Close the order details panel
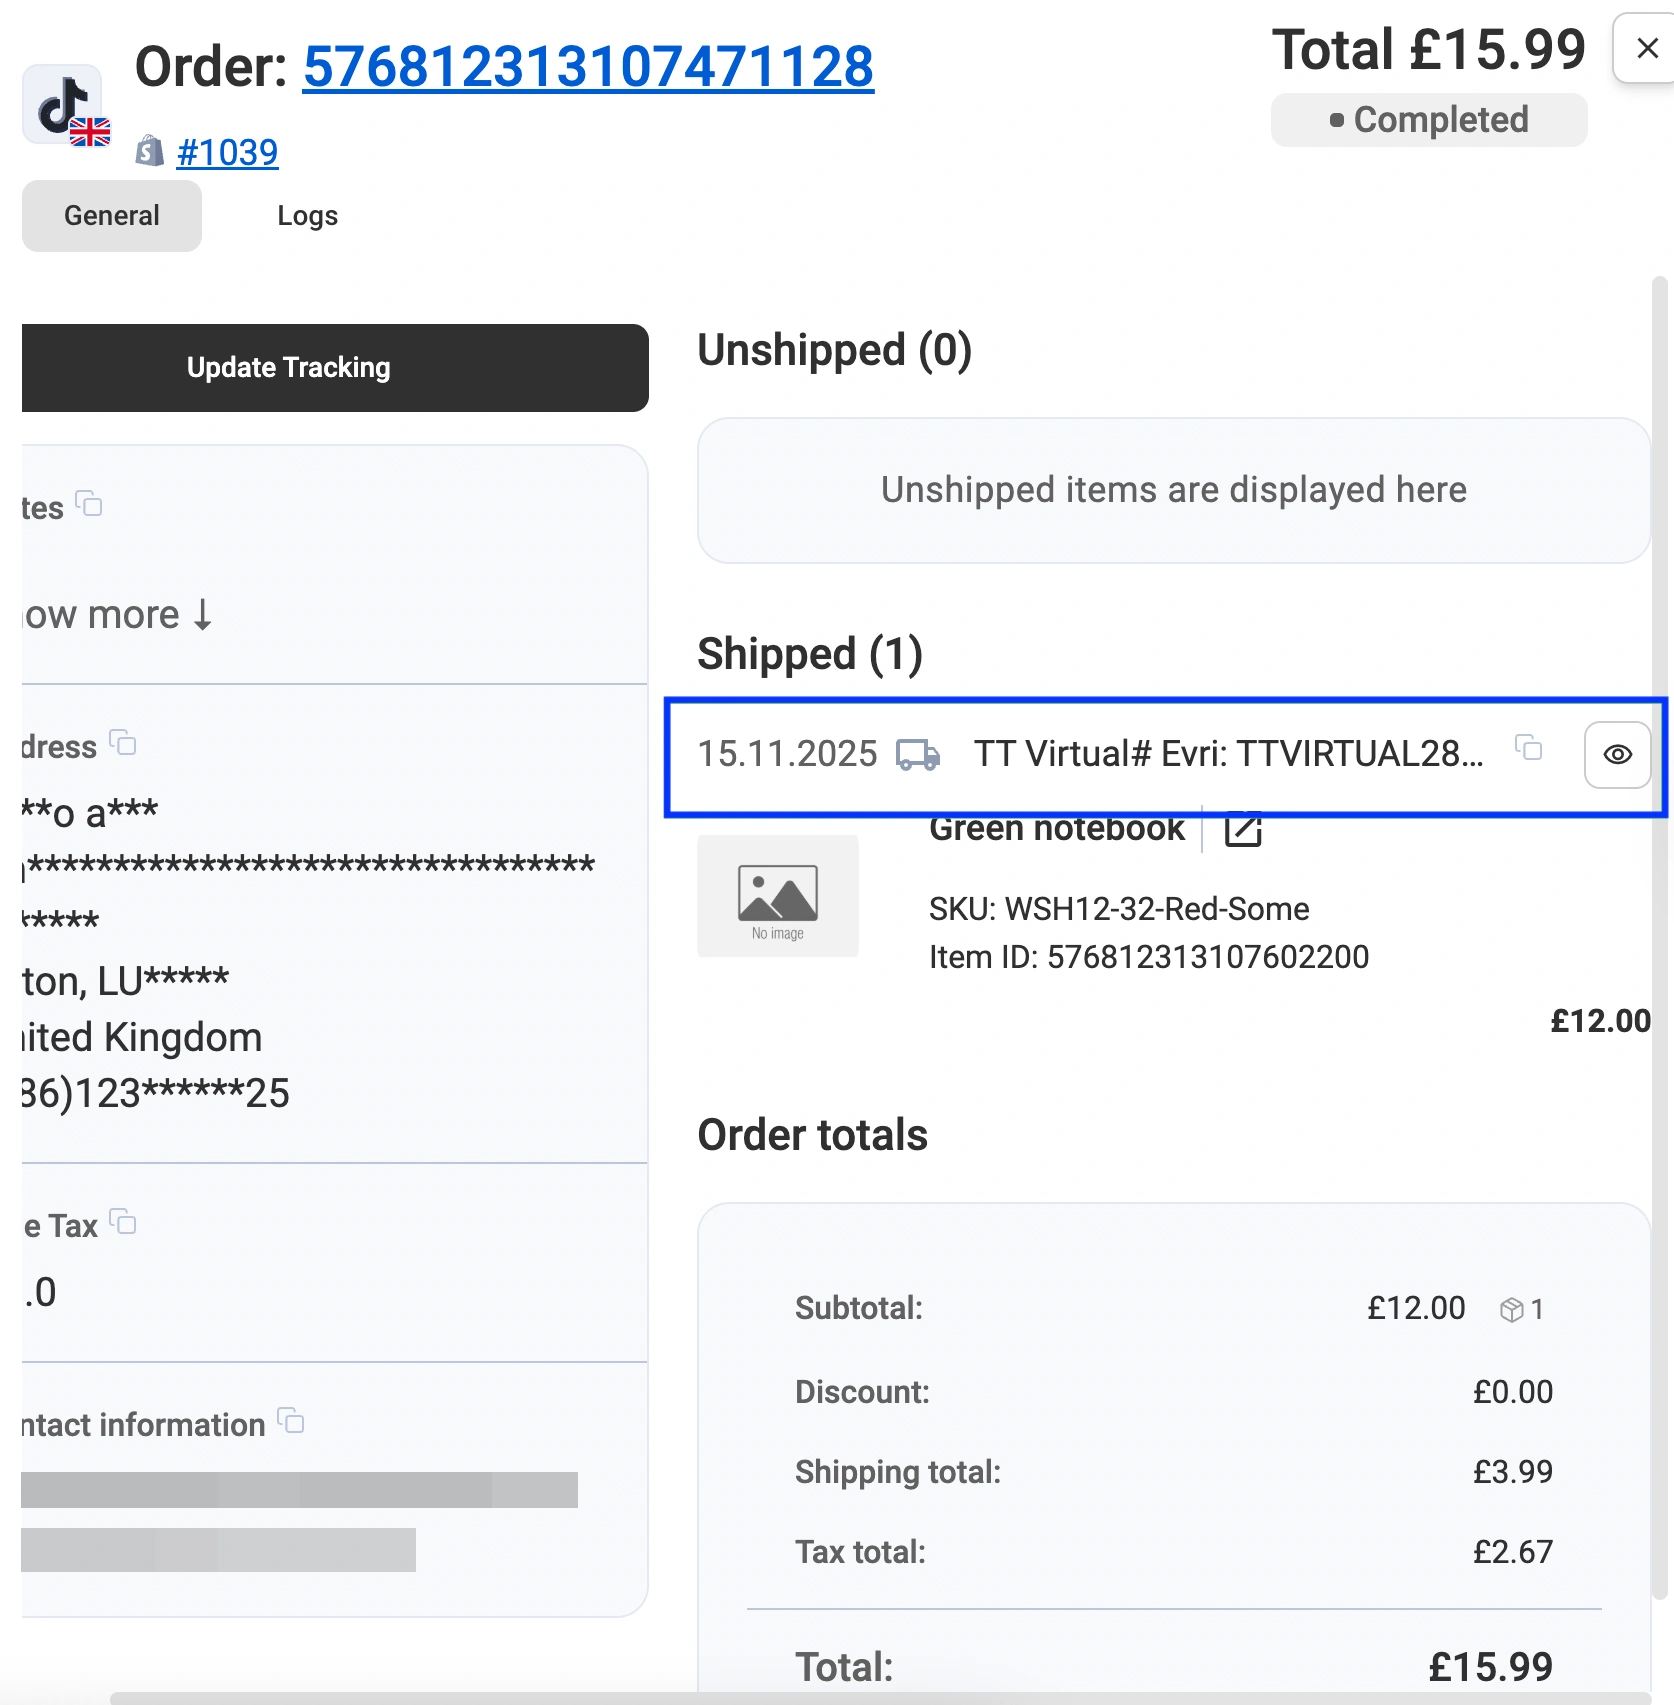1674x1705 pixels. (x=1647, y=48)
